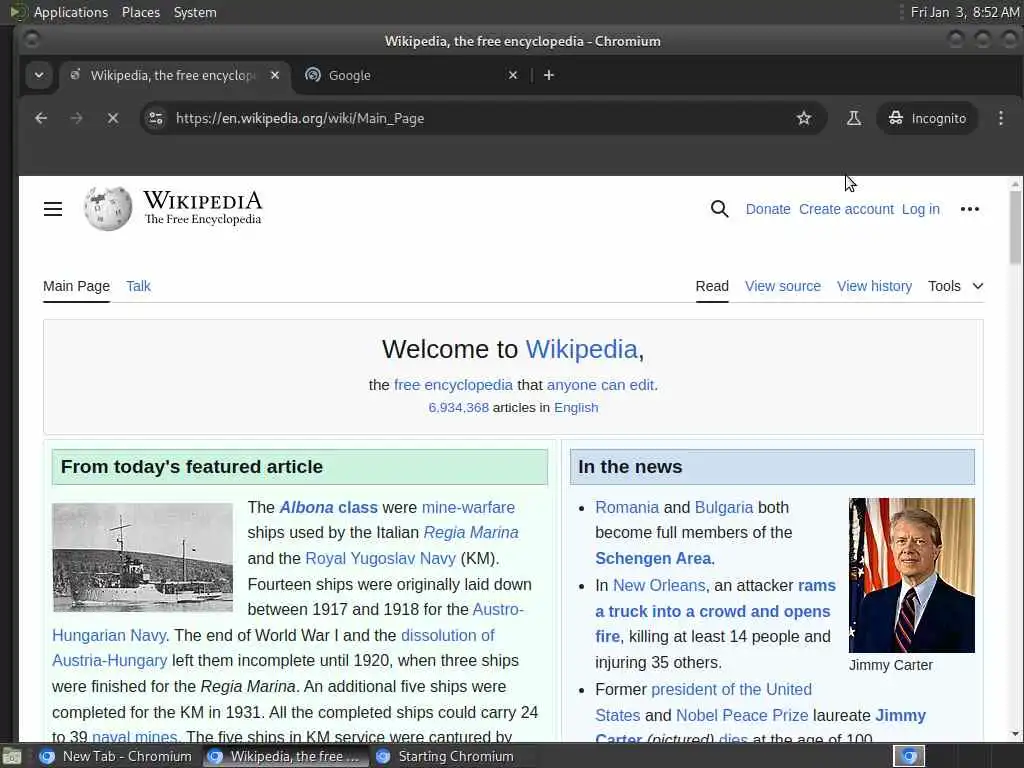The image size is (1024, 768).
Task: Open the Romania news link
Action: 627,507
